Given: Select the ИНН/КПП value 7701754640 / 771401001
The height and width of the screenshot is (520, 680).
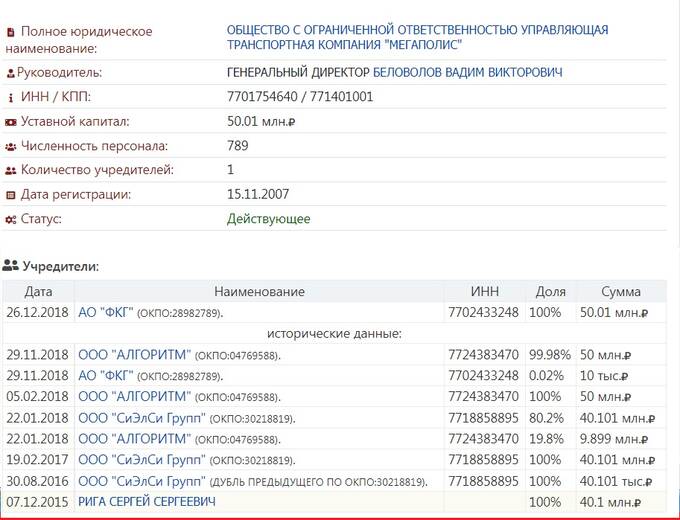Looking at the screenshot, I should click(x=300, y=96).
